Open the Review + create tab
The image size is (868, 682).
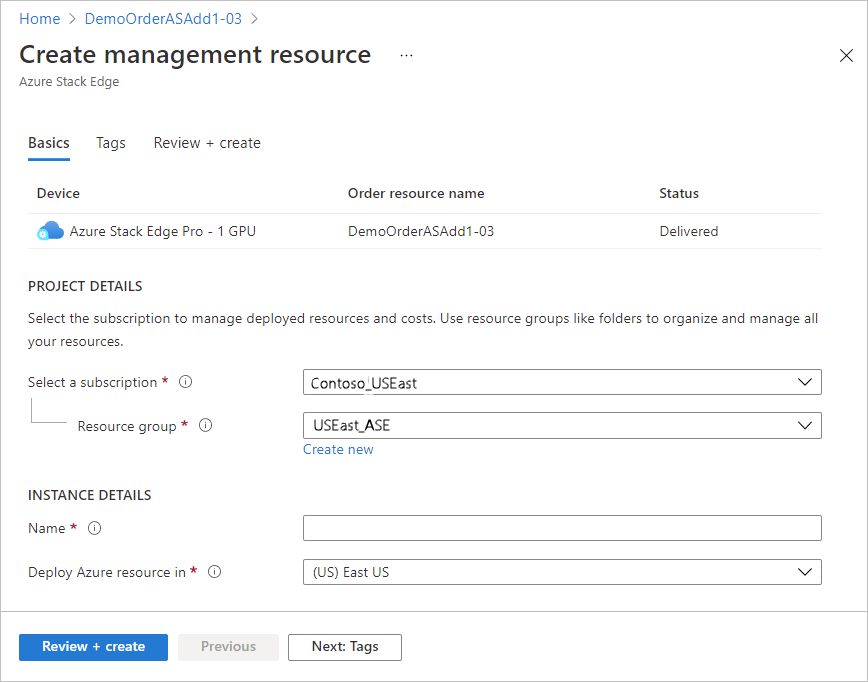207,143
